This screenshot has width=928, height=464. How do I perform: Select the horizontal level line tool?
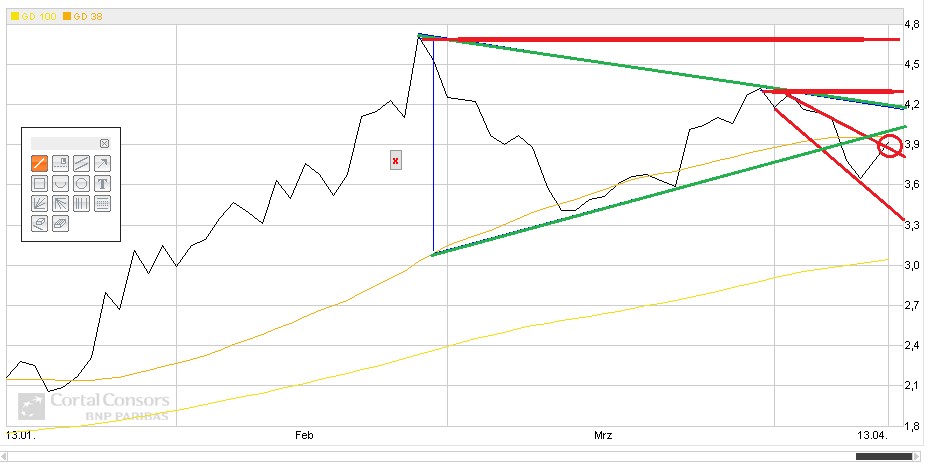(x=60, y=163)
